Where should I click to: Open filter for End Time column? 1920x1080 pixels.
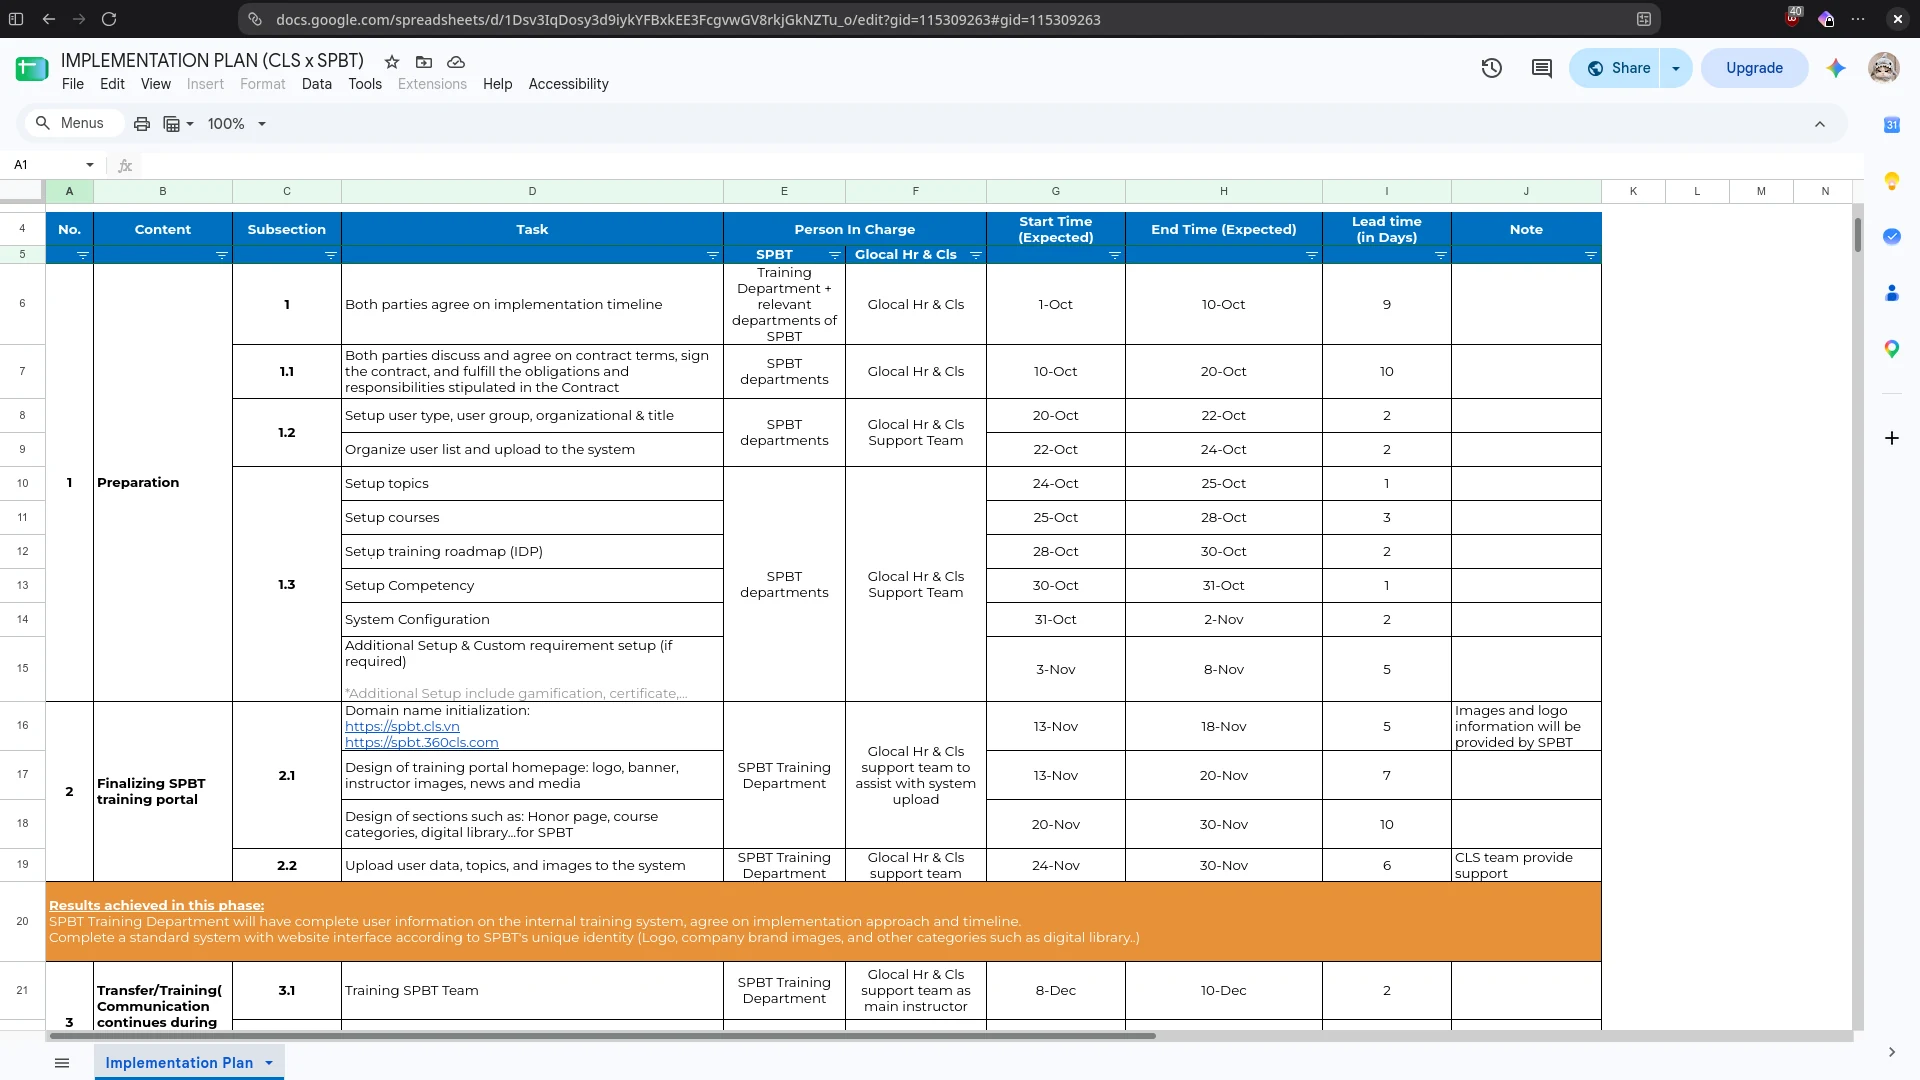[1312, 256]
